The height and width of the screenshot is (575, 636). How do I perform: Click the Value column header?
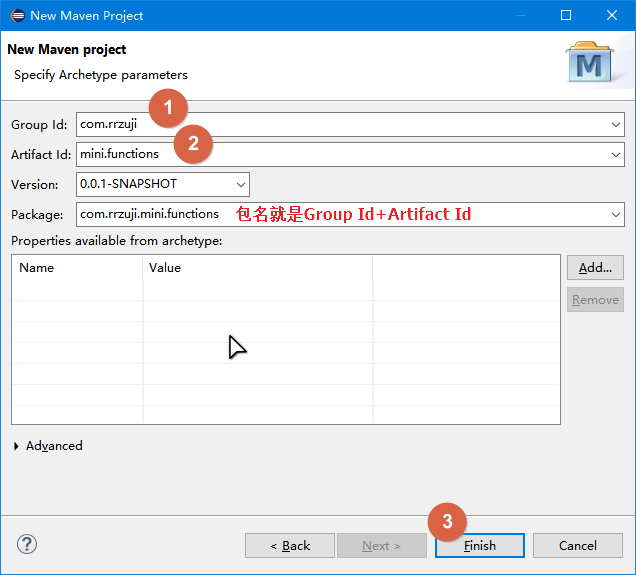pos(258,268)
